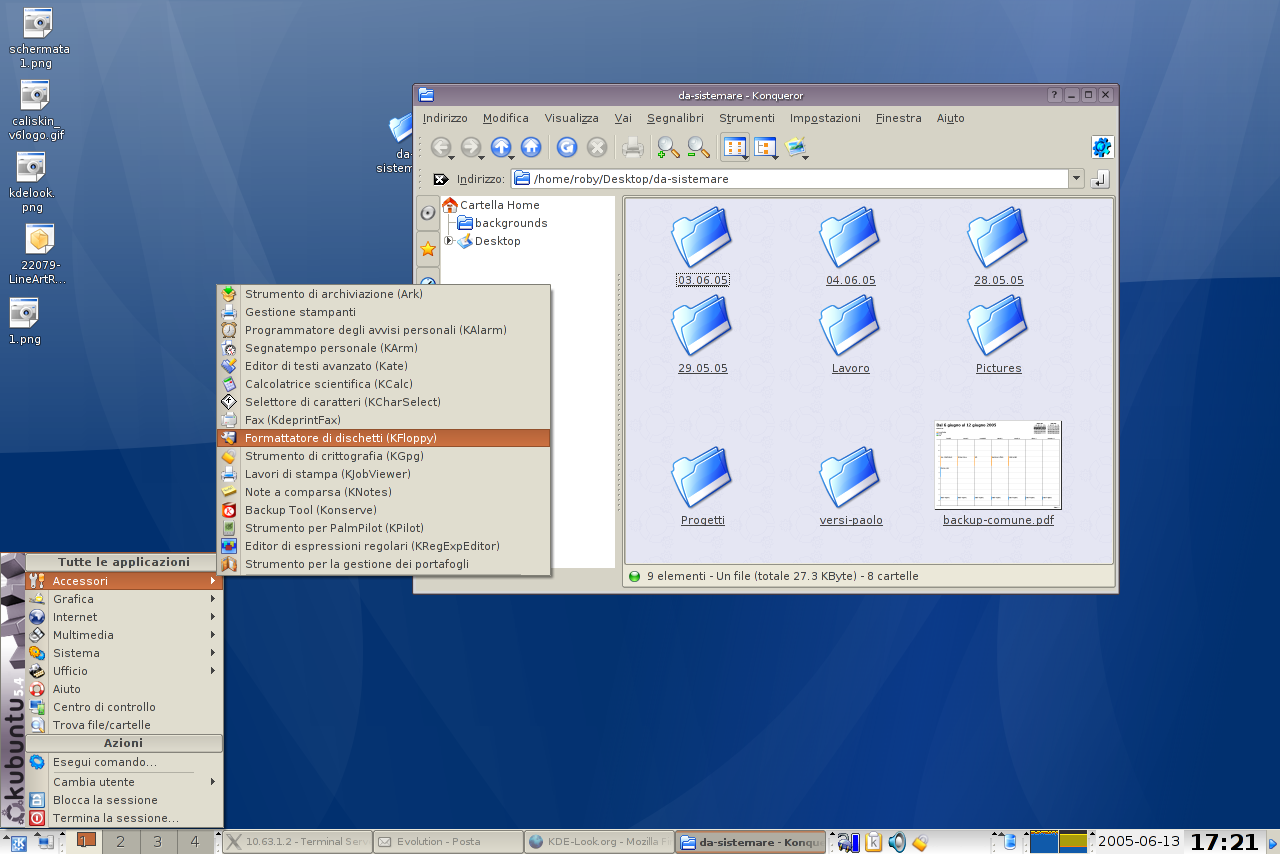Launch Strumento di archiviazione (Ark)
The width and height of the screenshot is (1280, 854).
(383, 294)
